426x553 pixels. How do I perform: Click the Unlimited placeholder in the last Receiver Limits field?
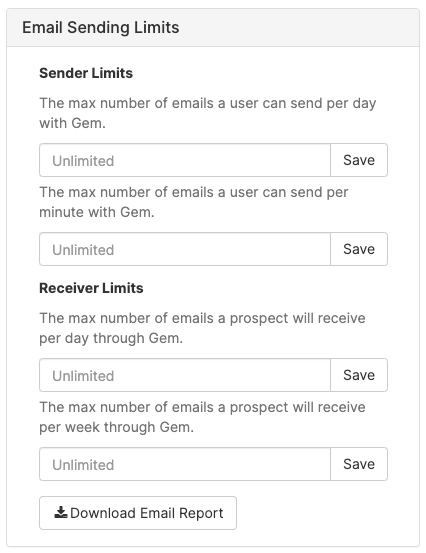83,465
